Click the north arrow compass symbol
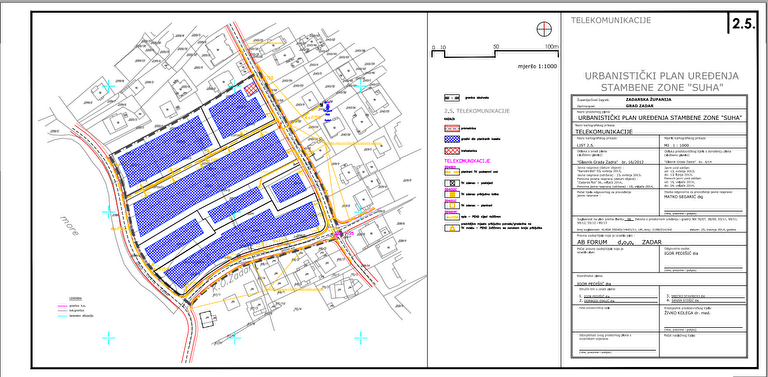Screen dimensions: 768x377 point(543,29)
